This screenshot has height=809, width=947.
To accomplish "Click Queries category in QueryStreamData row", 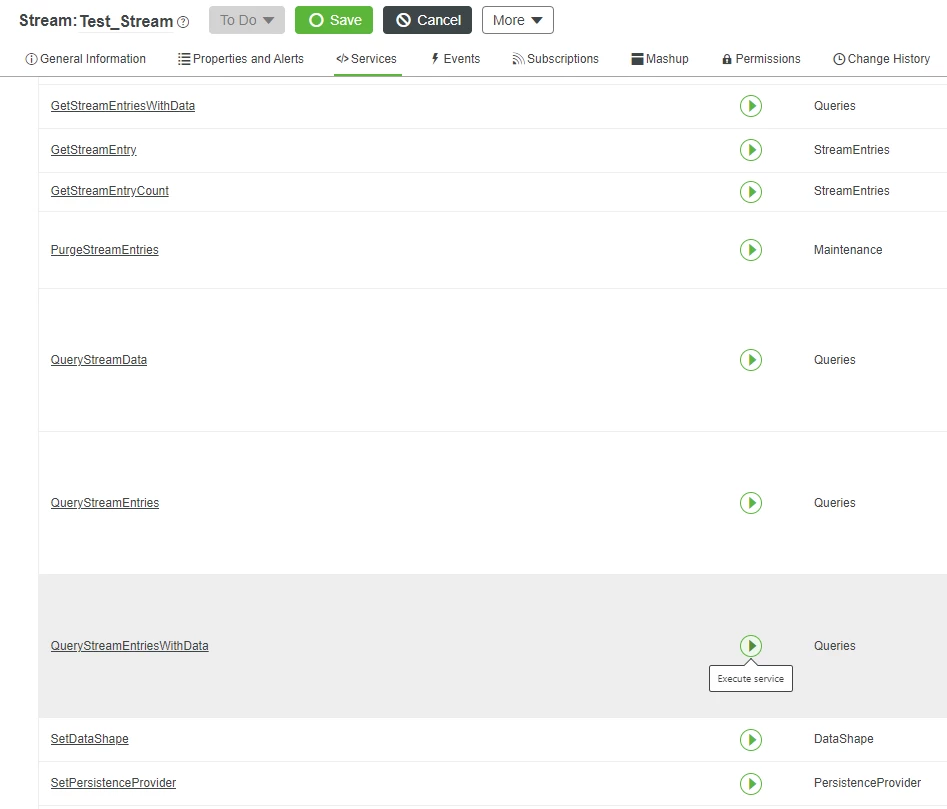I will coord(835,360).
